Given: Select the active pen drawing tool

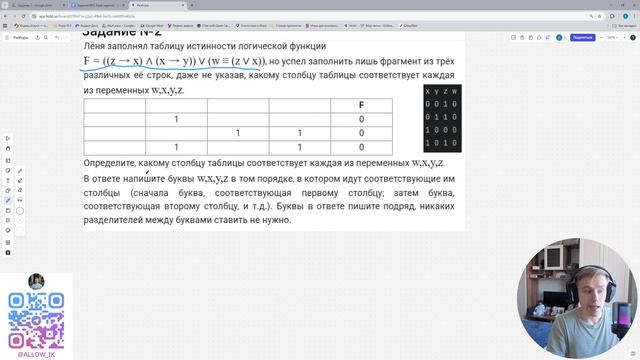Looking at the screenshot, I should [8, 200].
